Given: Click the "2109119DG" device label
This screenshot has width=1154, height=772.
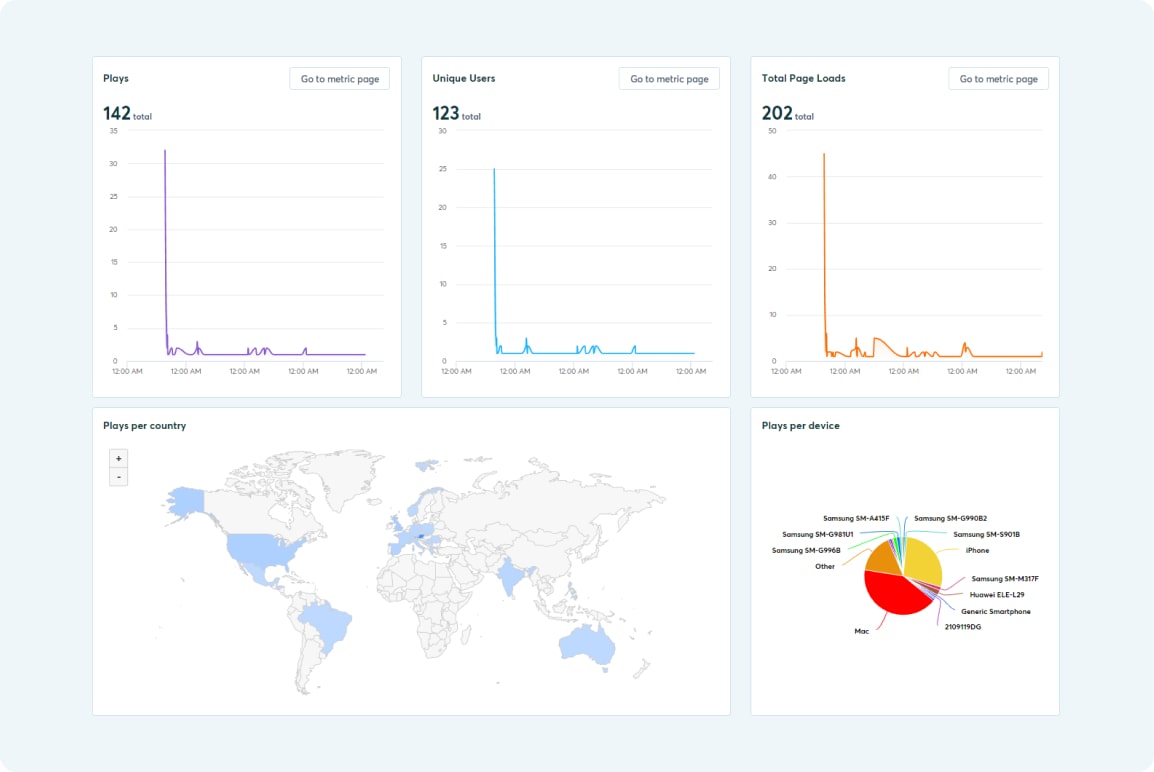Looking at the screenshot, I should (963, 627).
